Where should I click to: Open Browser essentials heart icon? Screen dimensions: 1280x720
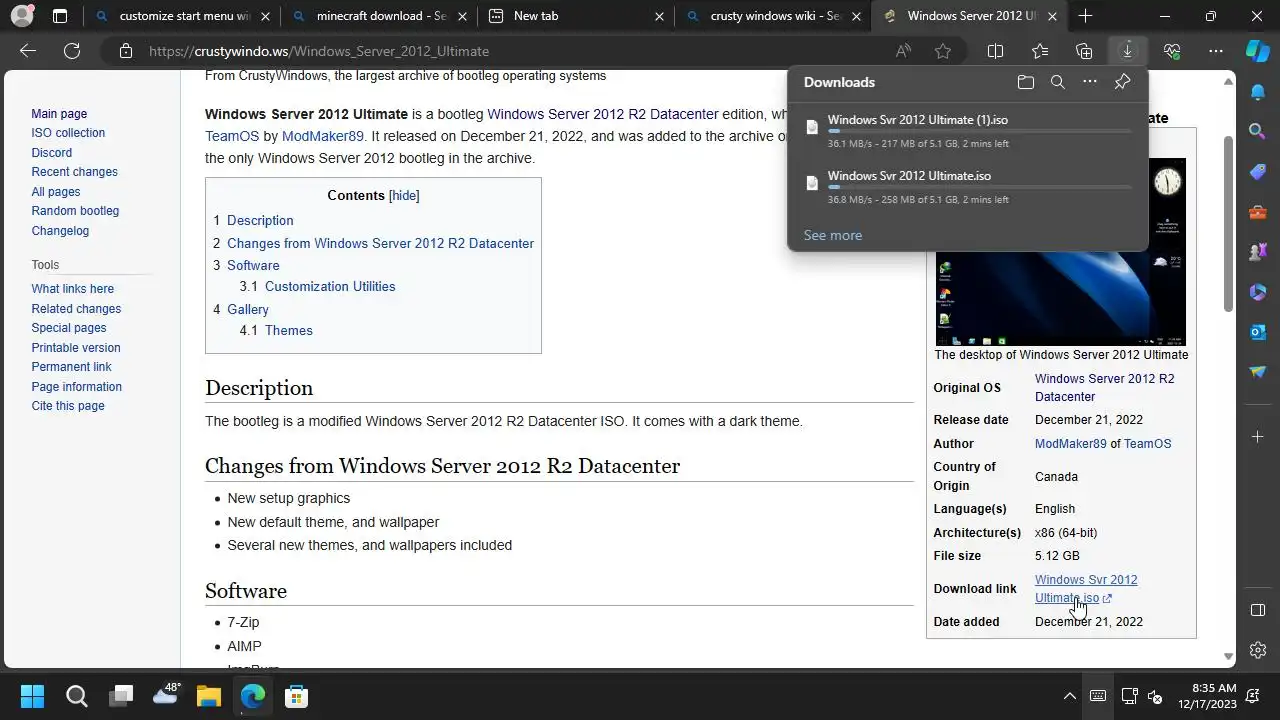(x=1172, y=51)
